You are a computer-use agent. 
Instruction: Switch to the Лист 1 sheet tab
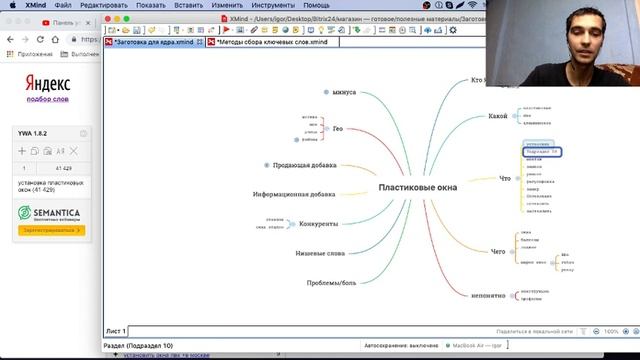[116, 331]
